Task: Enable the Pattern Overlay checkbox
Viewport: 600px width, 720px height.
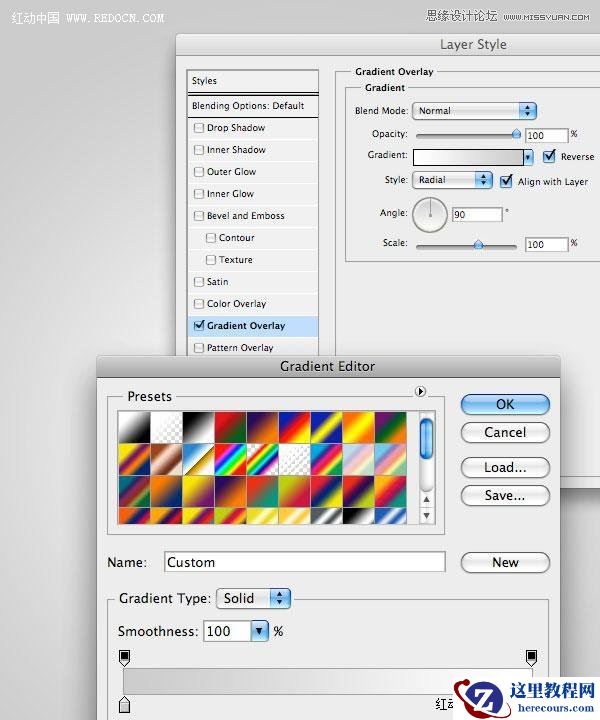Action: click(198, 348)
